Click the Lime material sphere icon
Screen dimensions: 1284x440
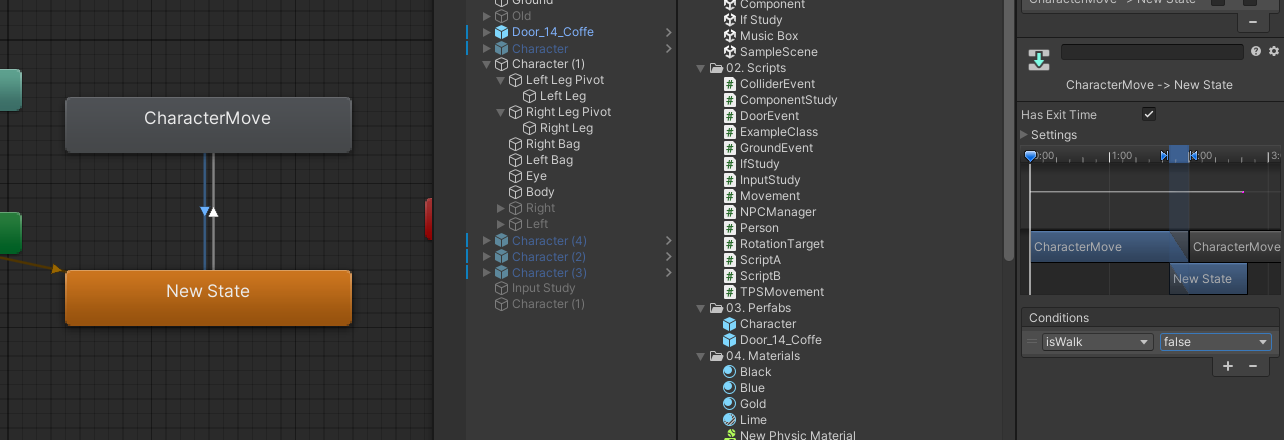730,420
